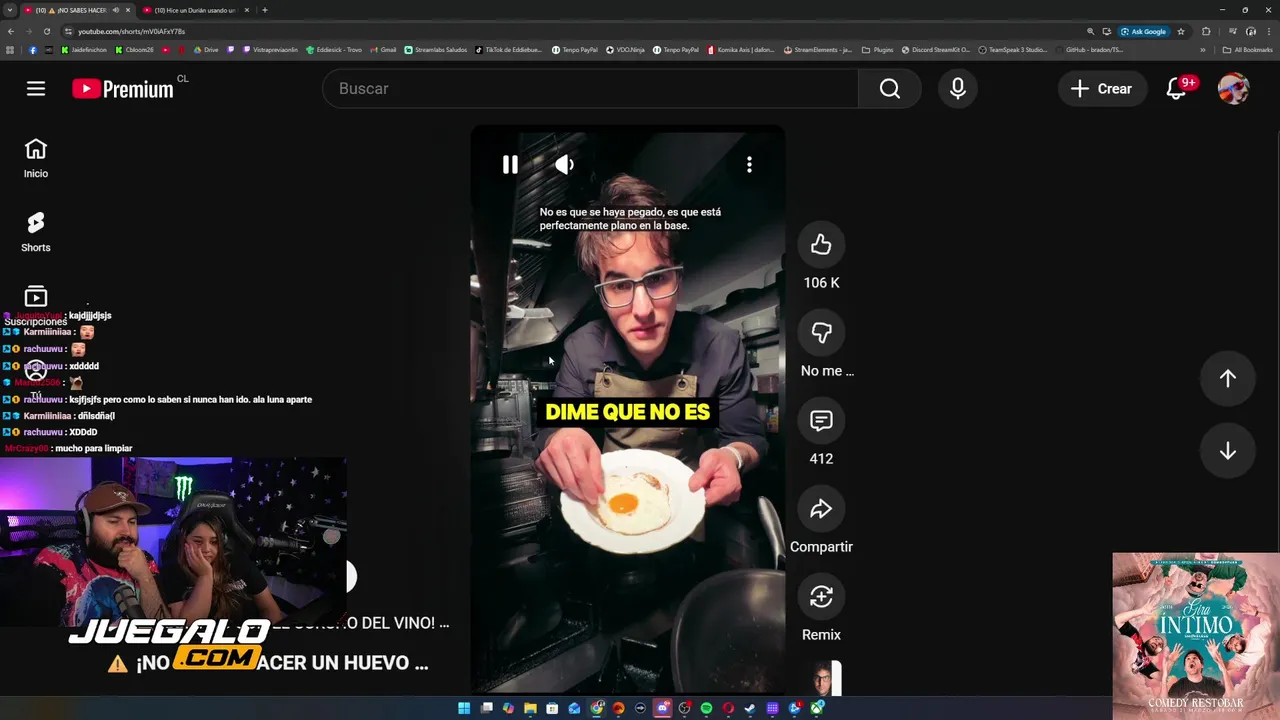Go to Inicio in the sidebar

[x=36, y=158]
